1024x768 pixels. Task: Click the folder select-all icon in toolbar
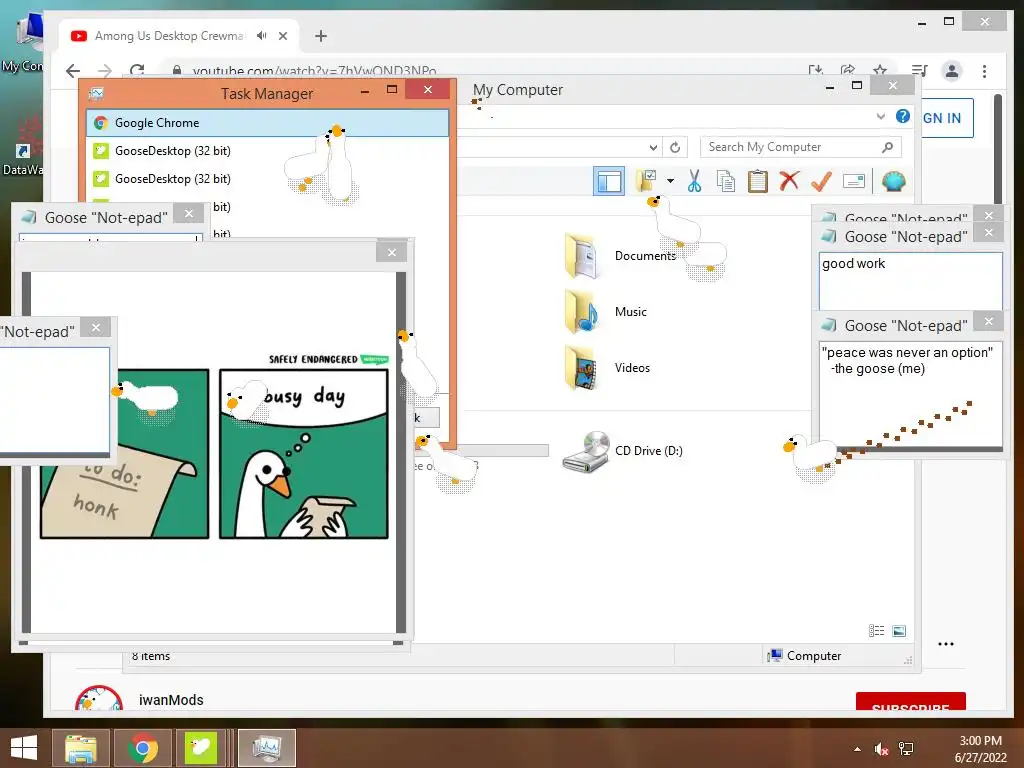pos(647,181)
